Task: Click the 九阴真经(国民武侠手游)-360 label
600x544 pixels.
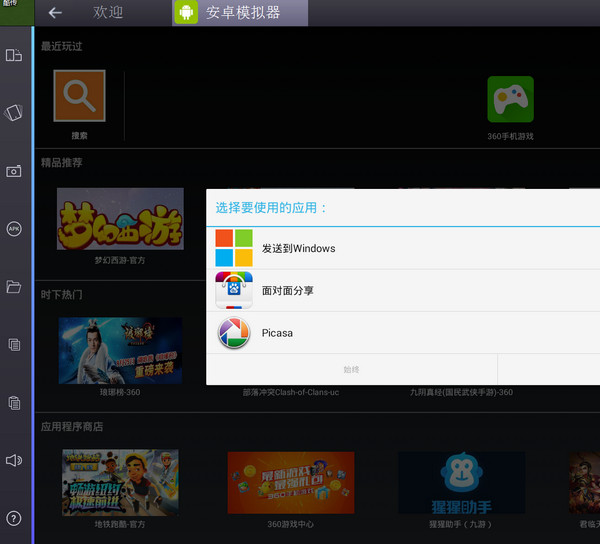Action: [461, 393]
